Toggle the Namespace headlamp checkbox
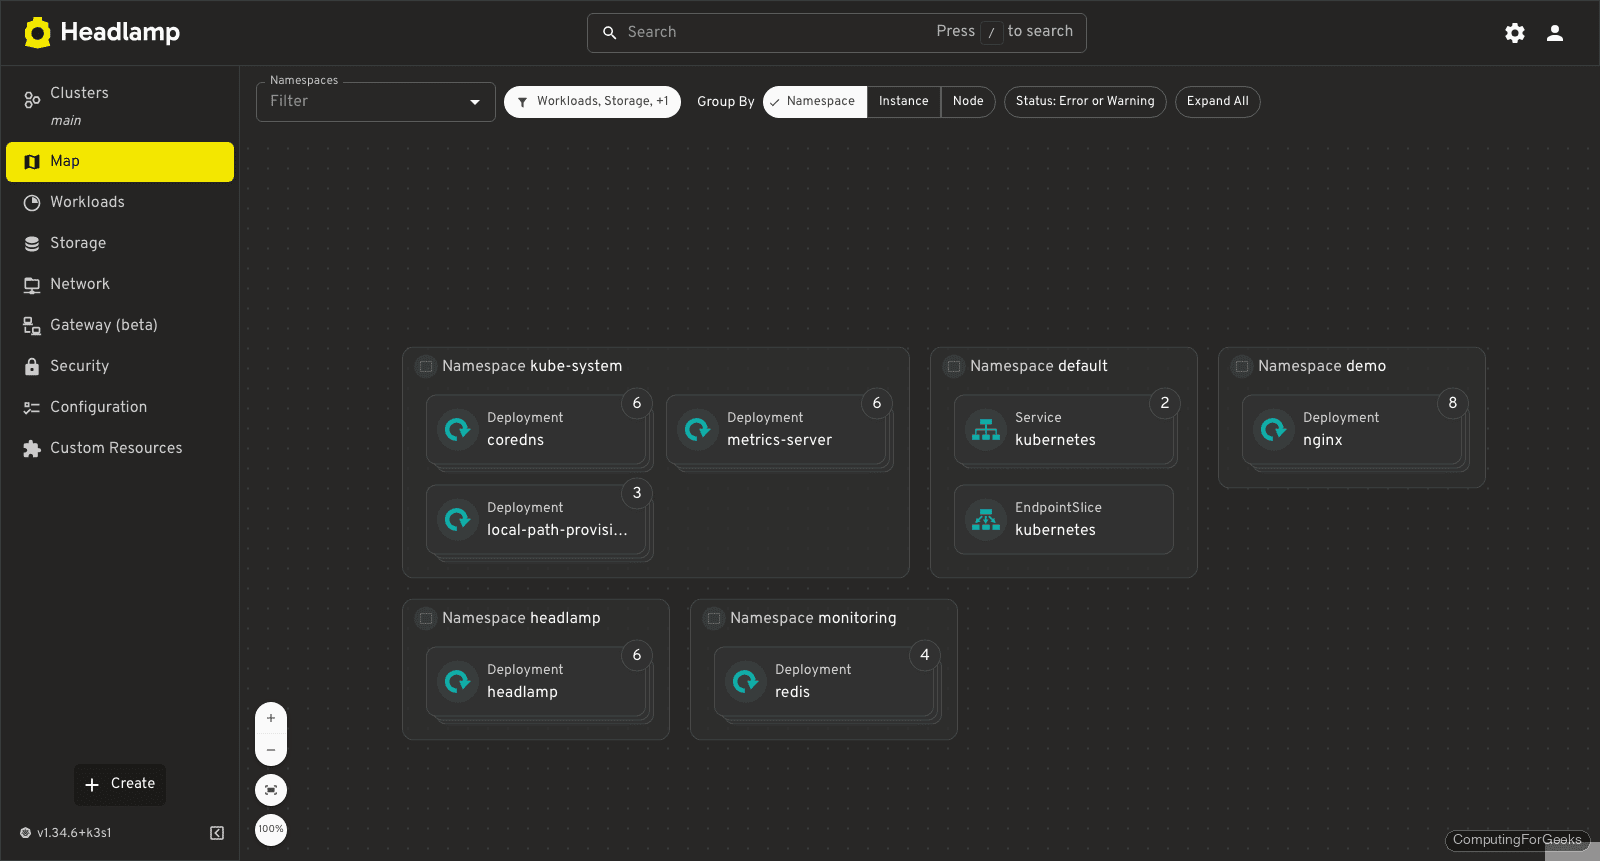Screen dimensions: 1600x861 pos(426,619)
